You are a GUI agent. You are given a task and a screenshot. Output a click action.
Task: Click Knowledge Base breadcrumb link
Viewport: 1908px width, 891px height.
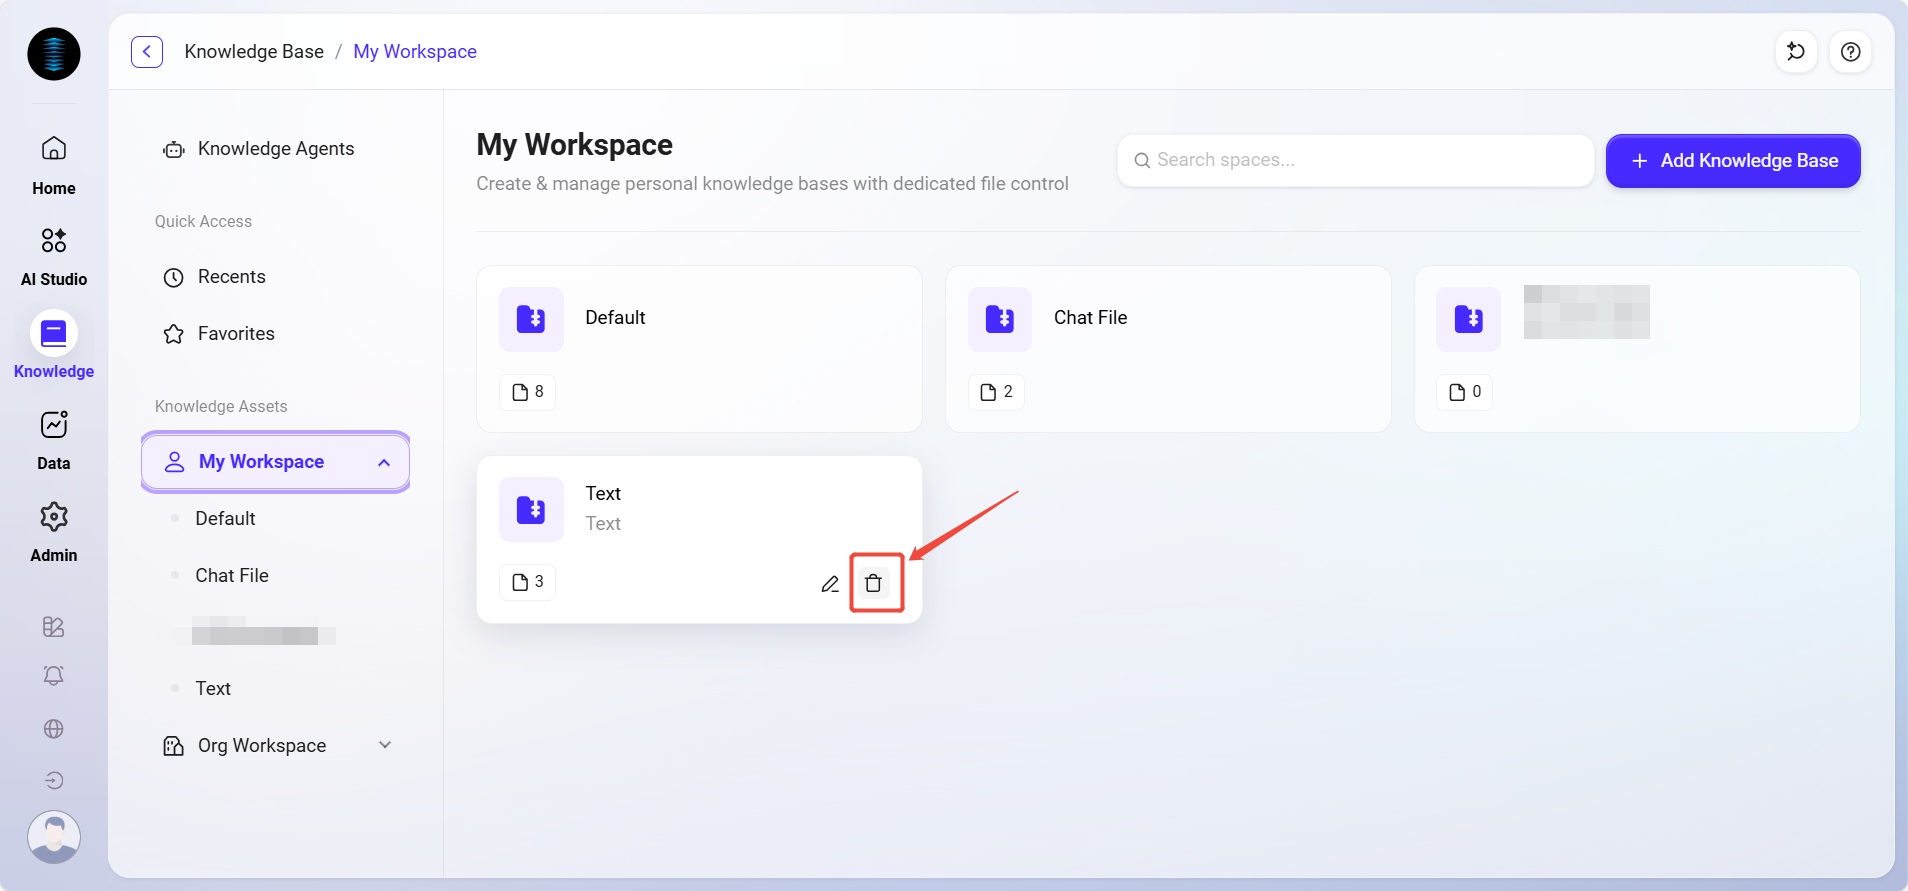[x=254, y=52]
